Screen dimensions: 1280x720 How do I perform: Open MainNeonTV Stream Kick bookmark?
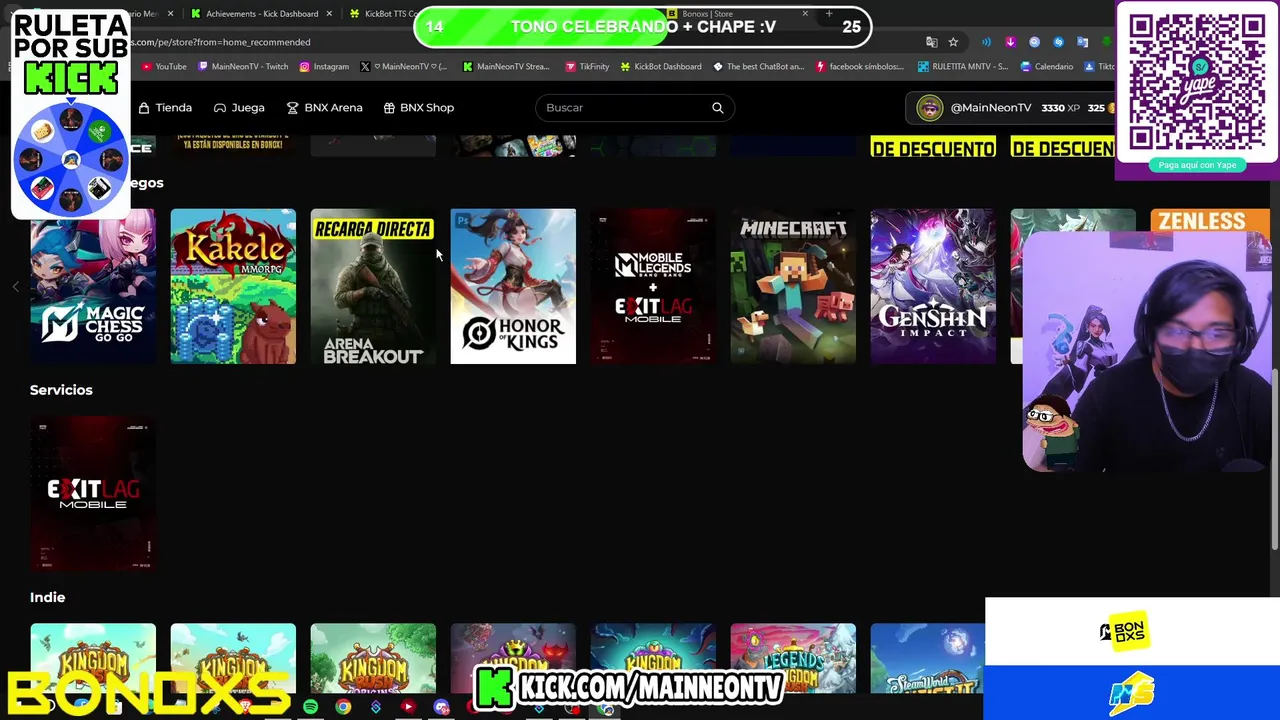point(508,67)
